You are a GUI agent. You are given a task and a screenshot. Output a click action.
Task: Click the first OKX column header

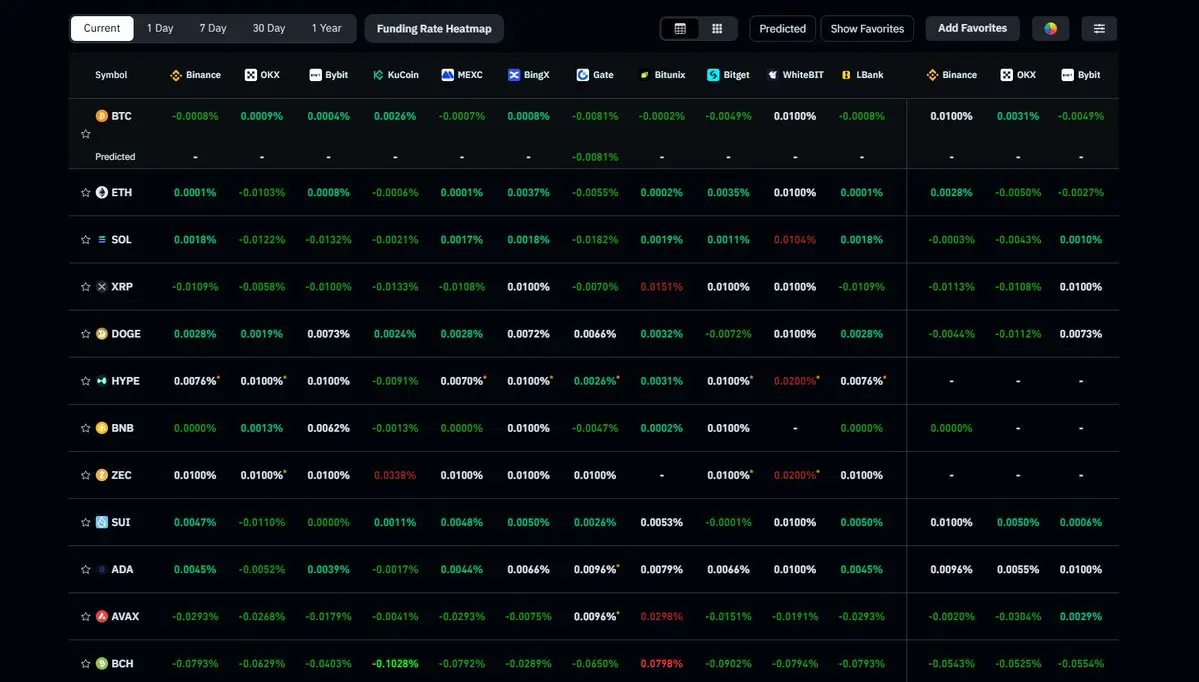coord(262,75)
